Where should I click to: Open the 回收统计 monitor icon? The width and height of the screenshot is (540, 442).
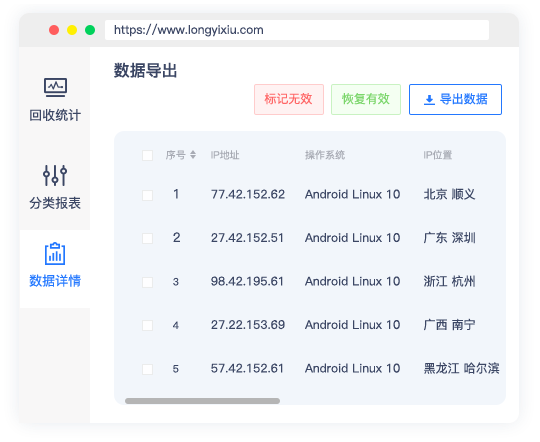(x=55, y=88)
